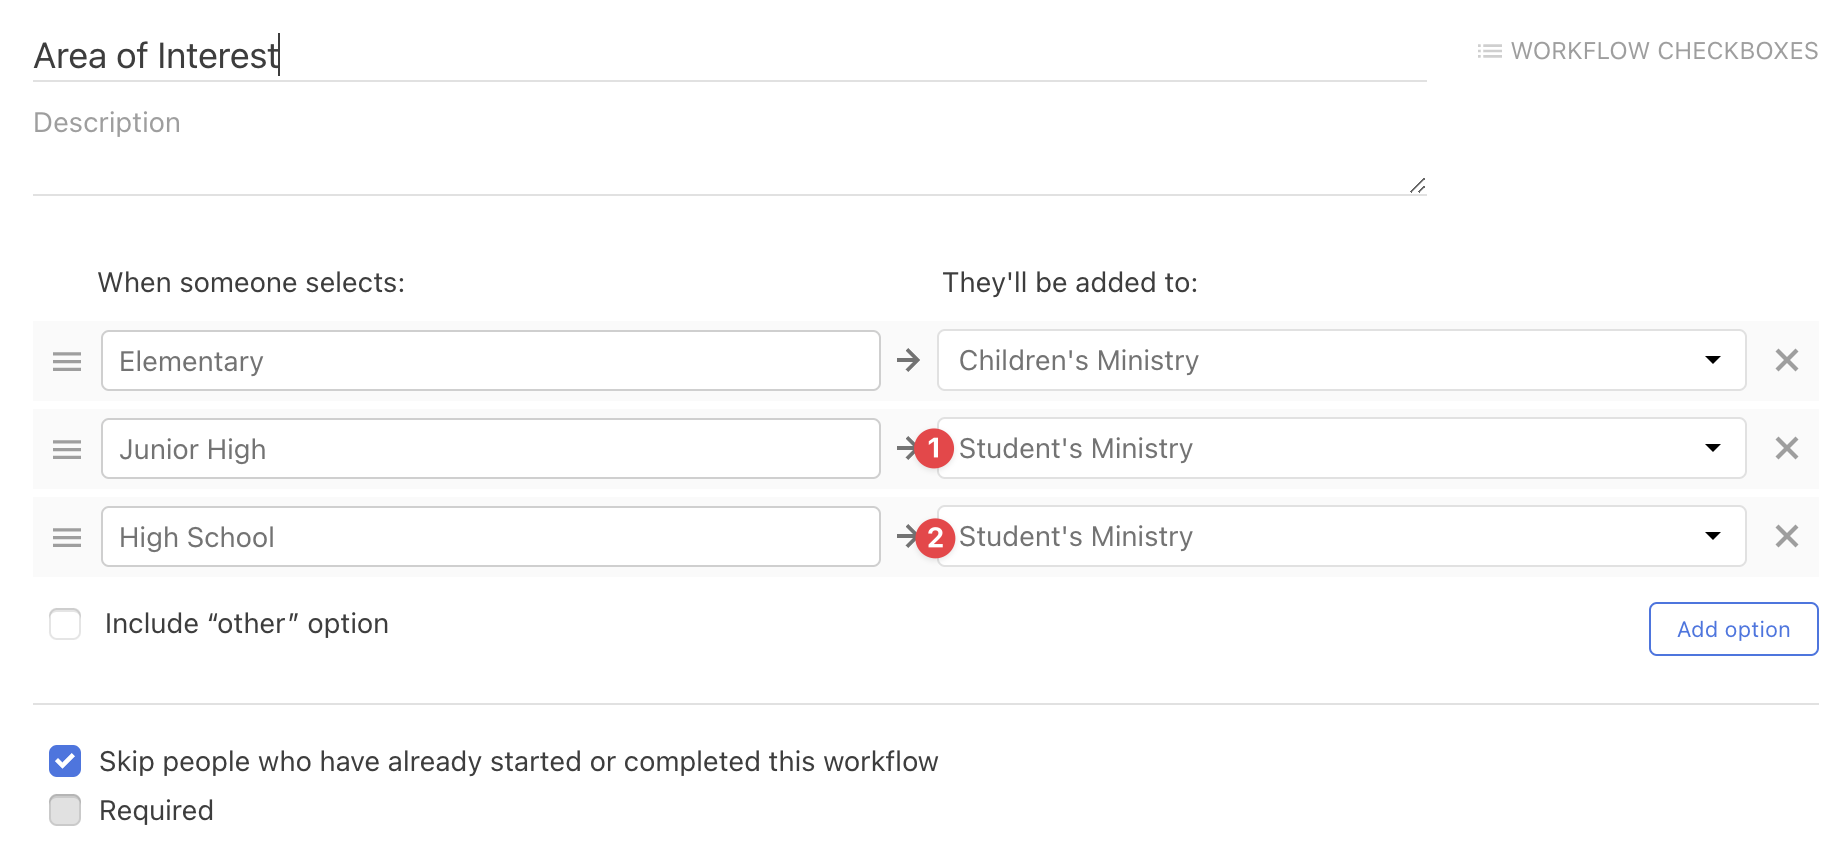Uncheck Skip people who already started workflow

coord(66,761)
